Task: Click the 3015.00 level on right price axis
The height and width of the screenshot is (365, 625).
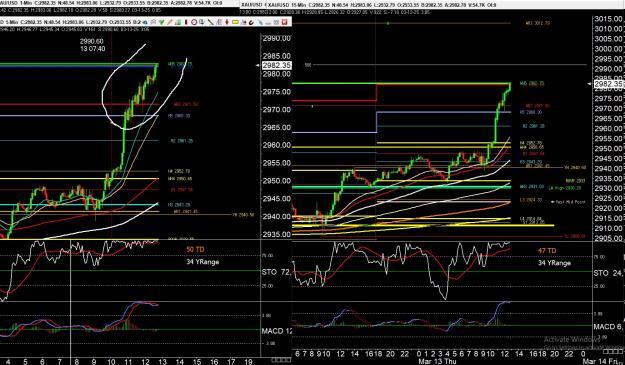Action: click(x=608, y=19)
